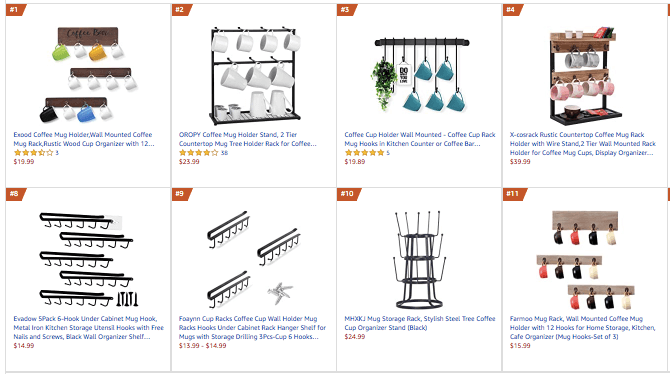Open the X-cosrack rustic shelf image
670x374 pixels.
click(x=583, y=76)
